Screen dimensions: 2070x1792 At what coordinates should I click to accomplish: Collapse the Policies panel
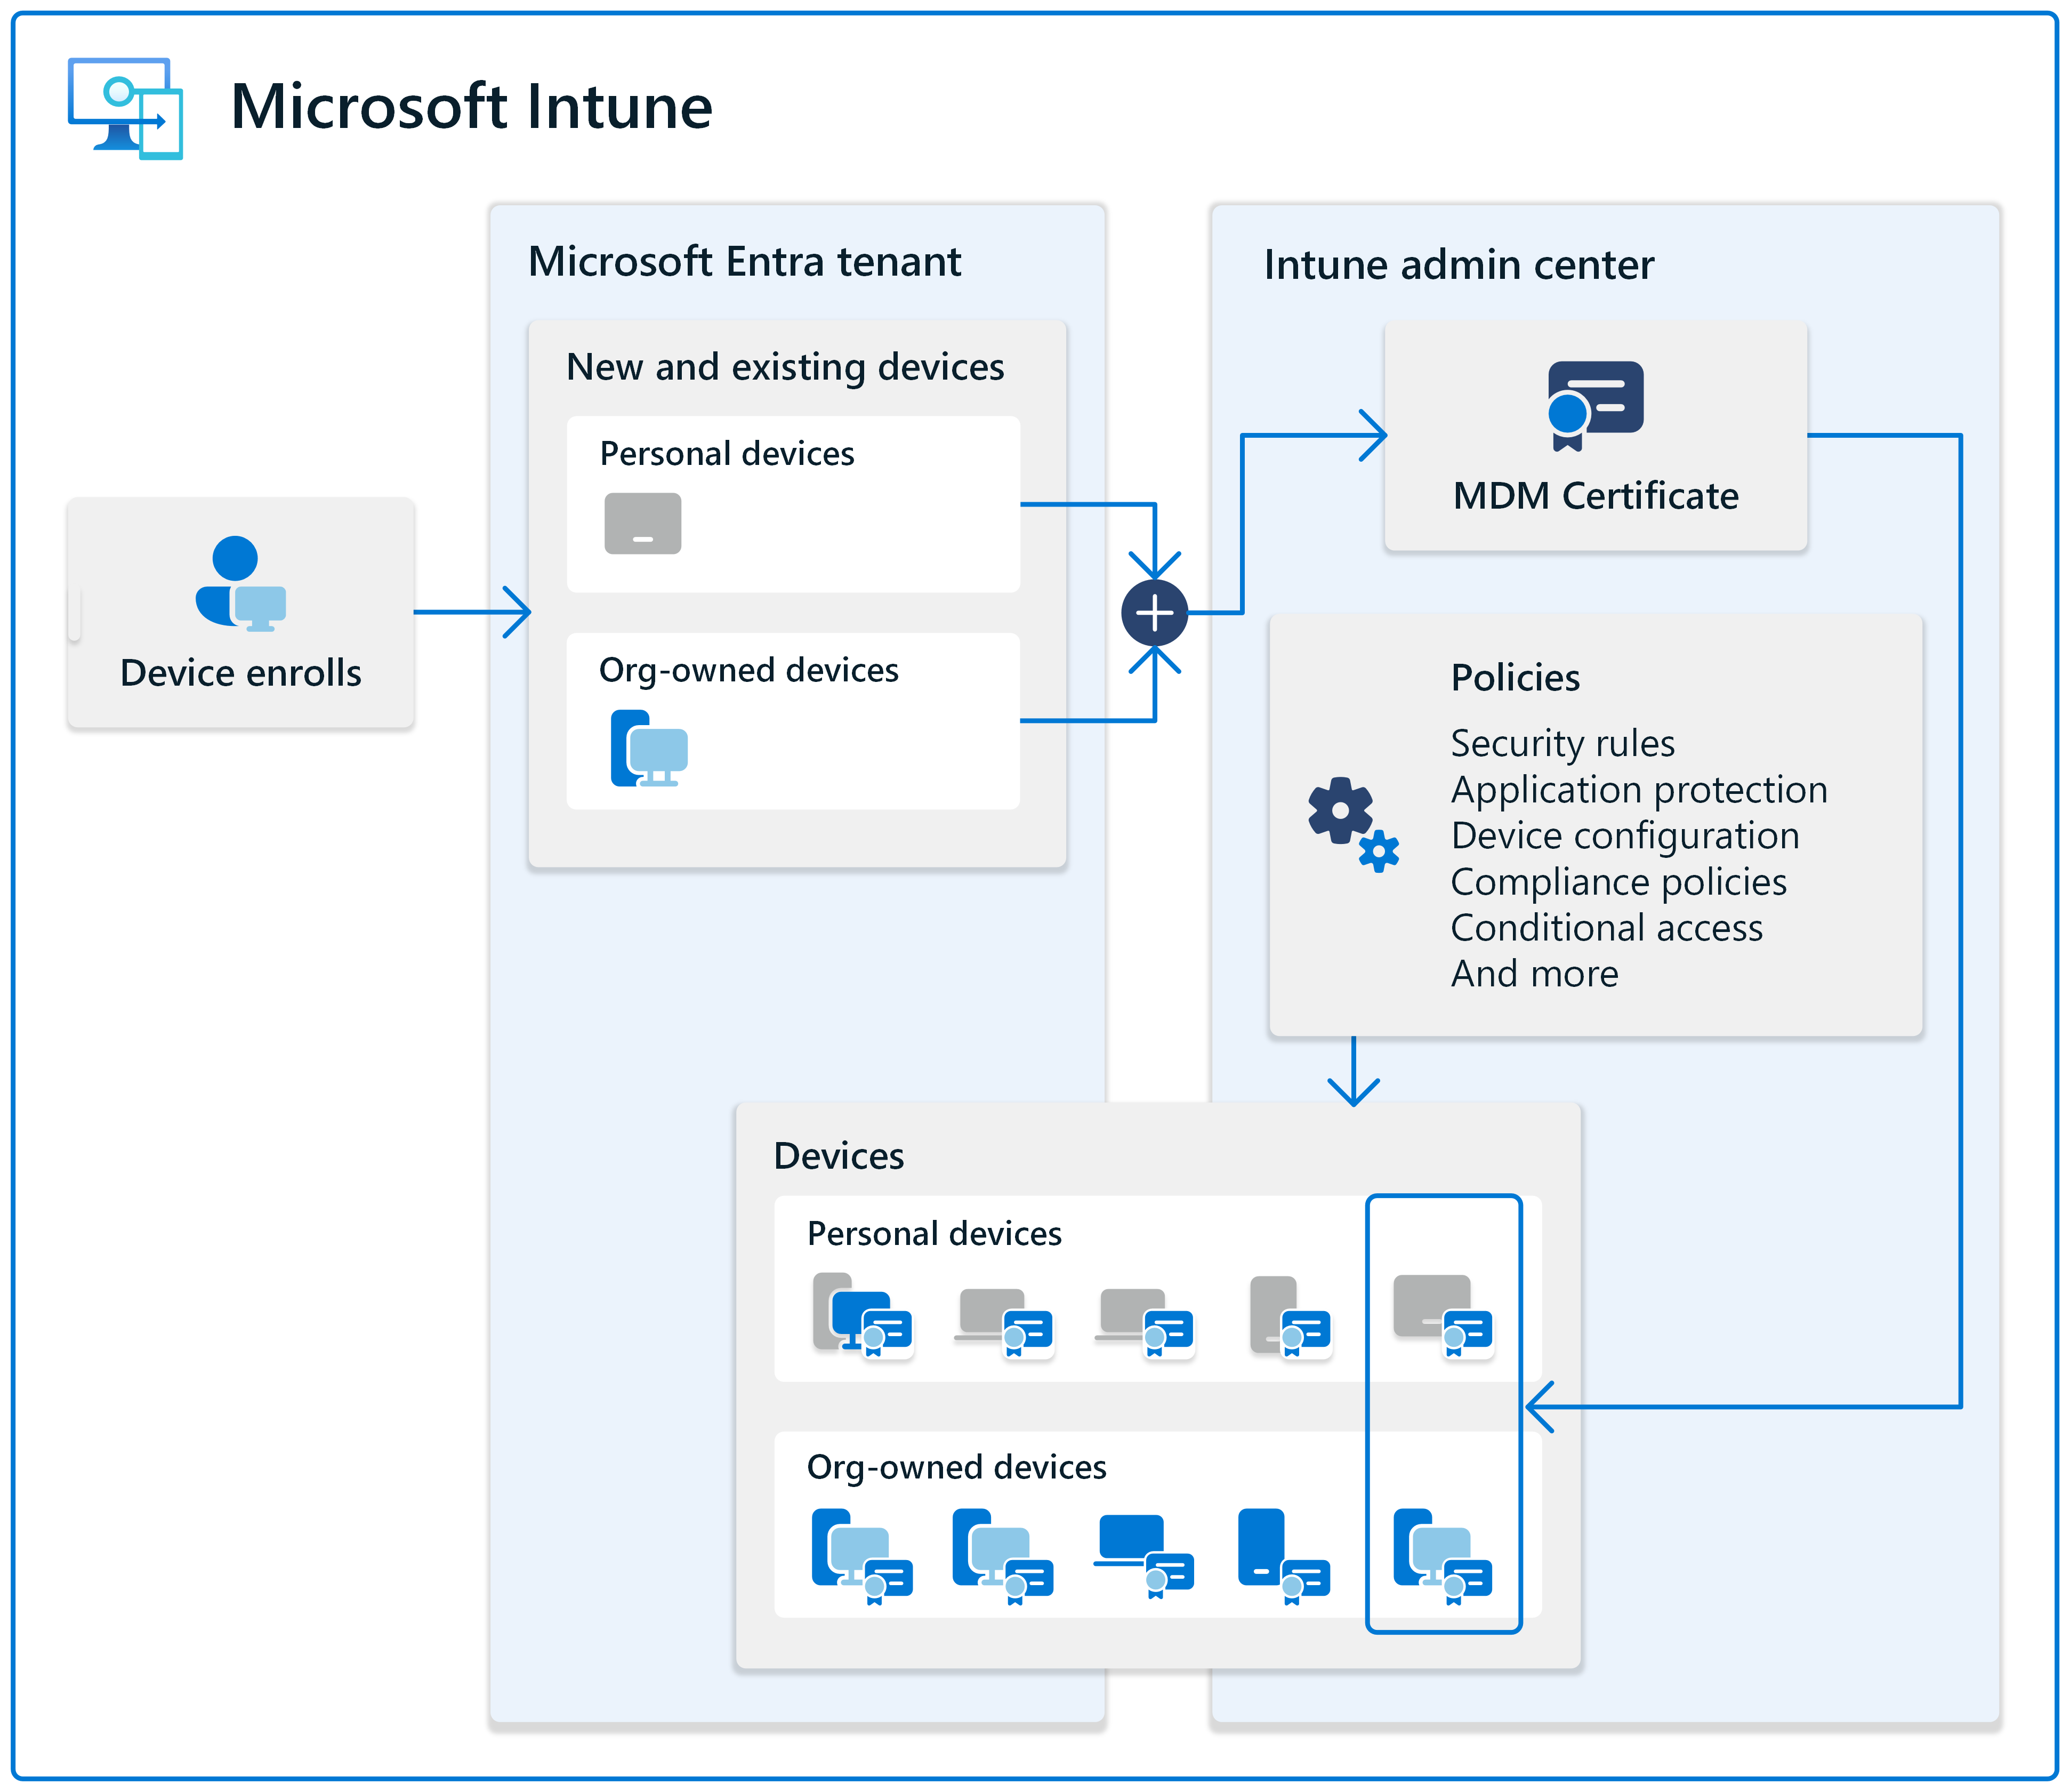(1515, 678)
